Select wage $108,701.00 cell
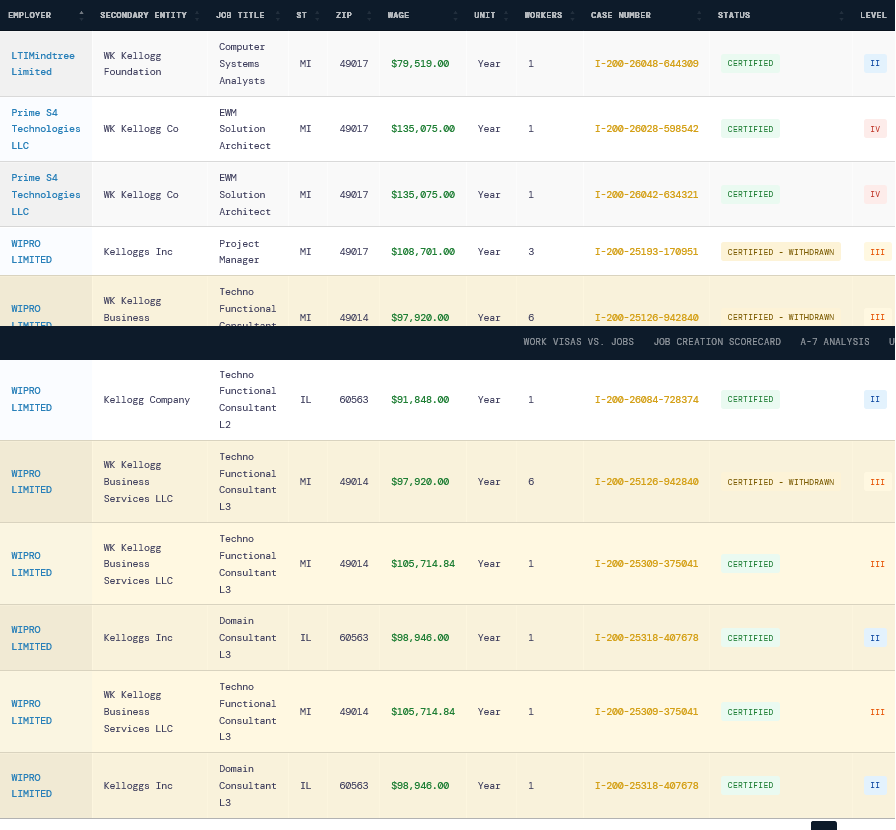This screenshot has height=830, width=896. point(423,252)
